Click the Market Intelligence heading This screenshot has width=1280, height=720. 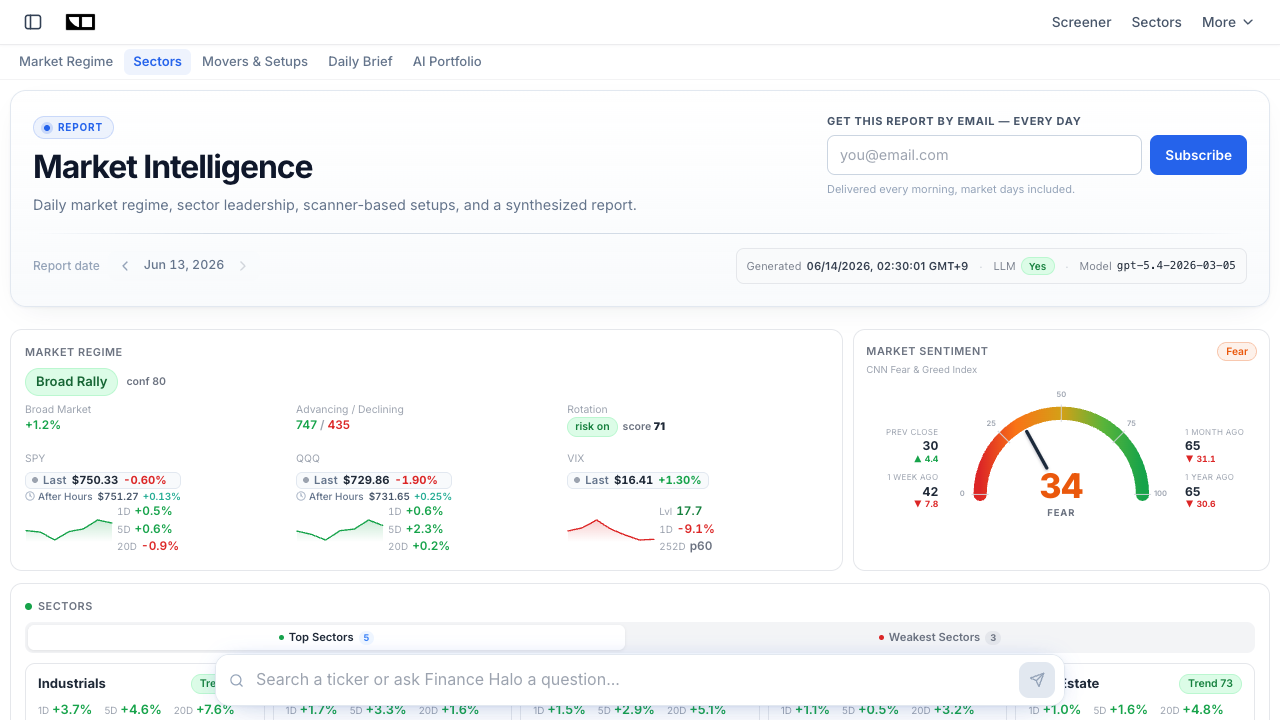(x=173, y=166)
